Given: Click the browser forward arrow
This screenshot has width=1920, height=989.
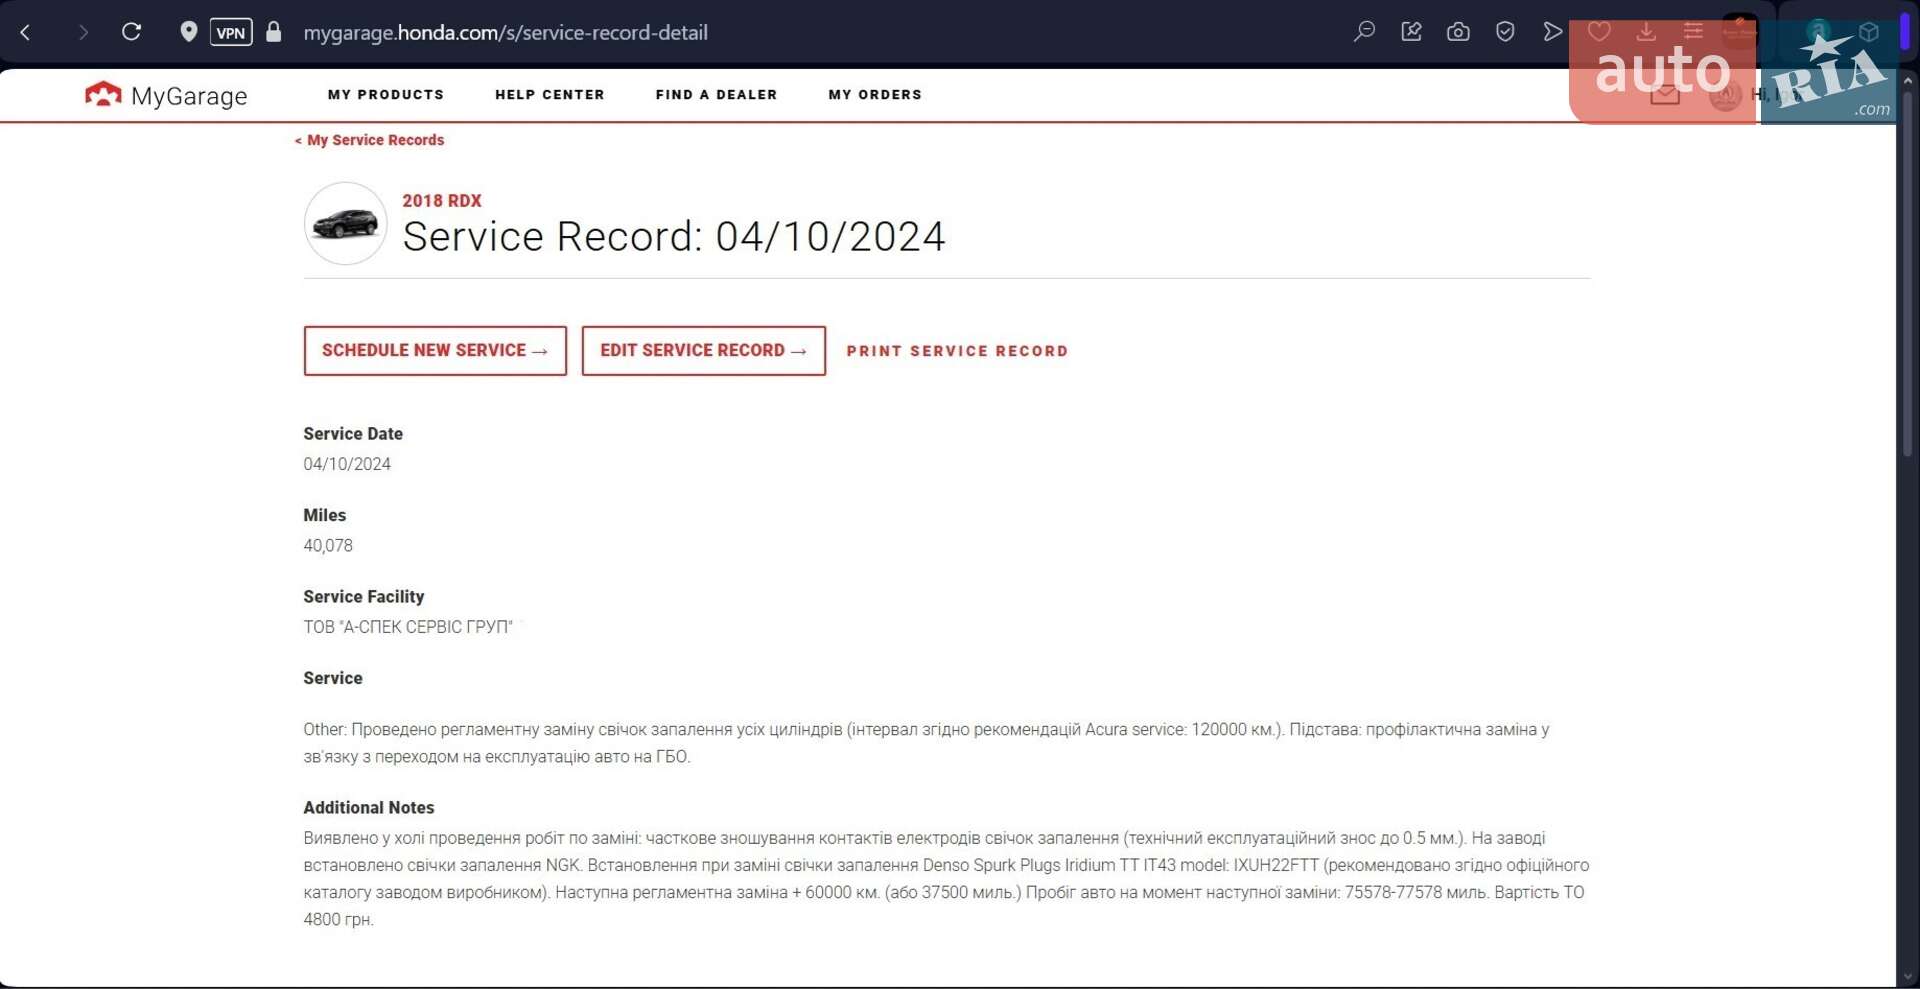Looking at the screenshot, I should click(x=82, y=33).
